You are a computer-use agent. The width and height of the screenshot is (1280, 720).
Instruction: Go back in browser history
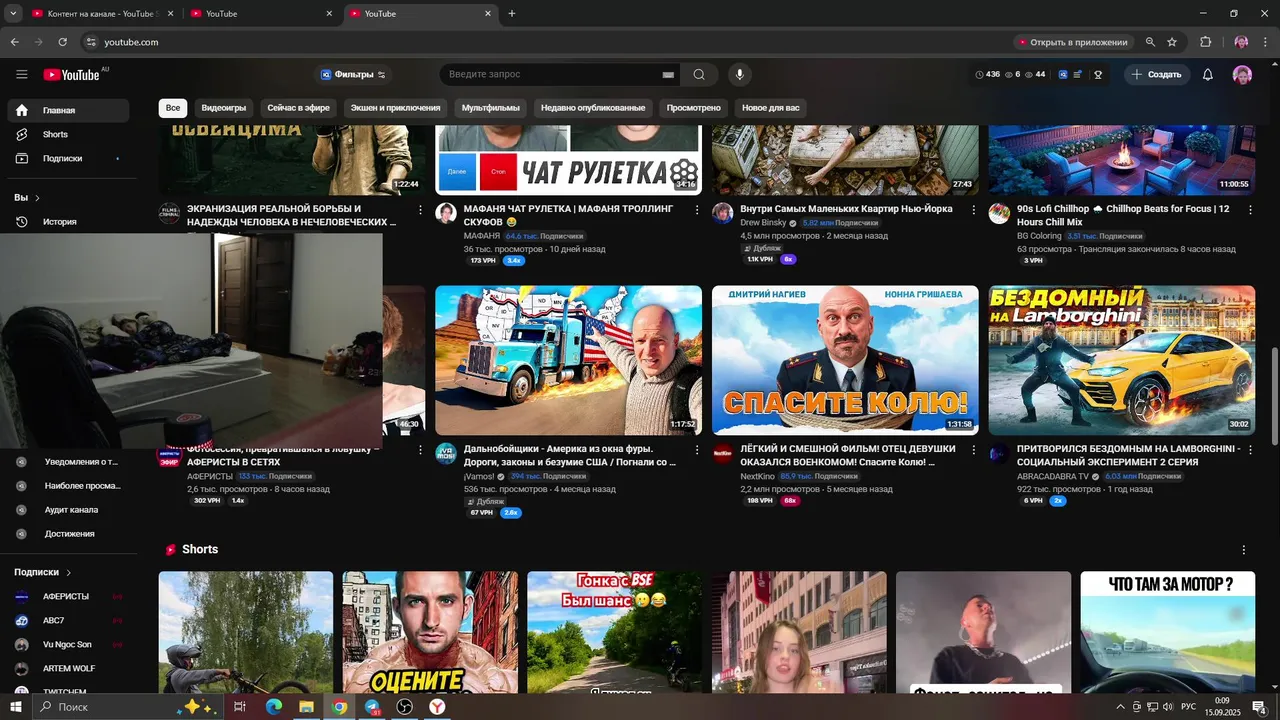14,42
